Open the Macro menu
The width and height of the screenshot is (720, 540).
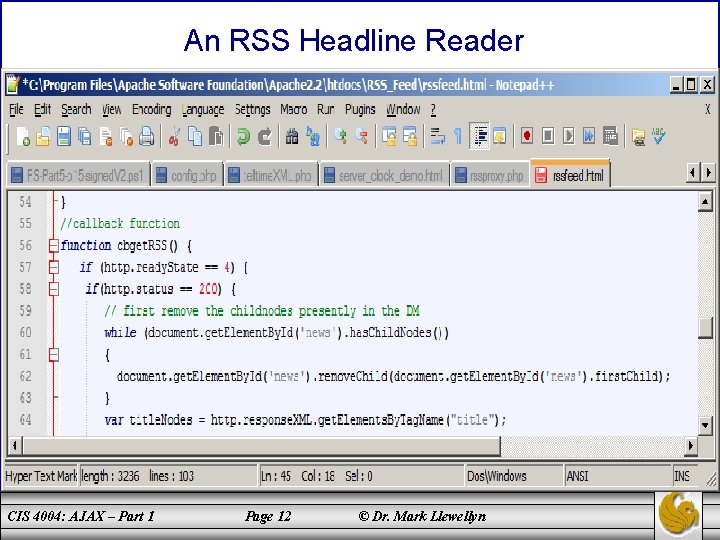click(x=293, y=109)
